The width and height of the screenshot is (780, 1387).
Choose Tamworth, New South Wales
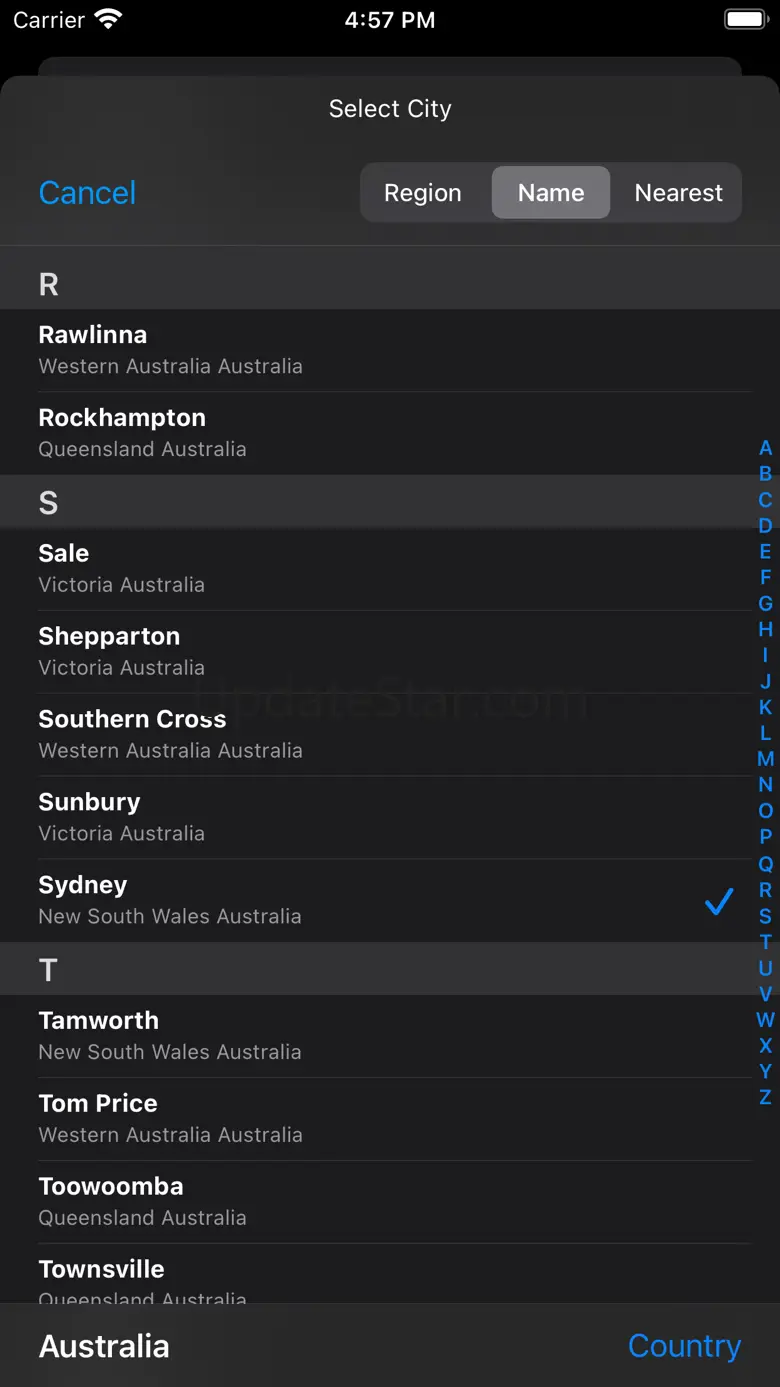tap(390, 1036)
